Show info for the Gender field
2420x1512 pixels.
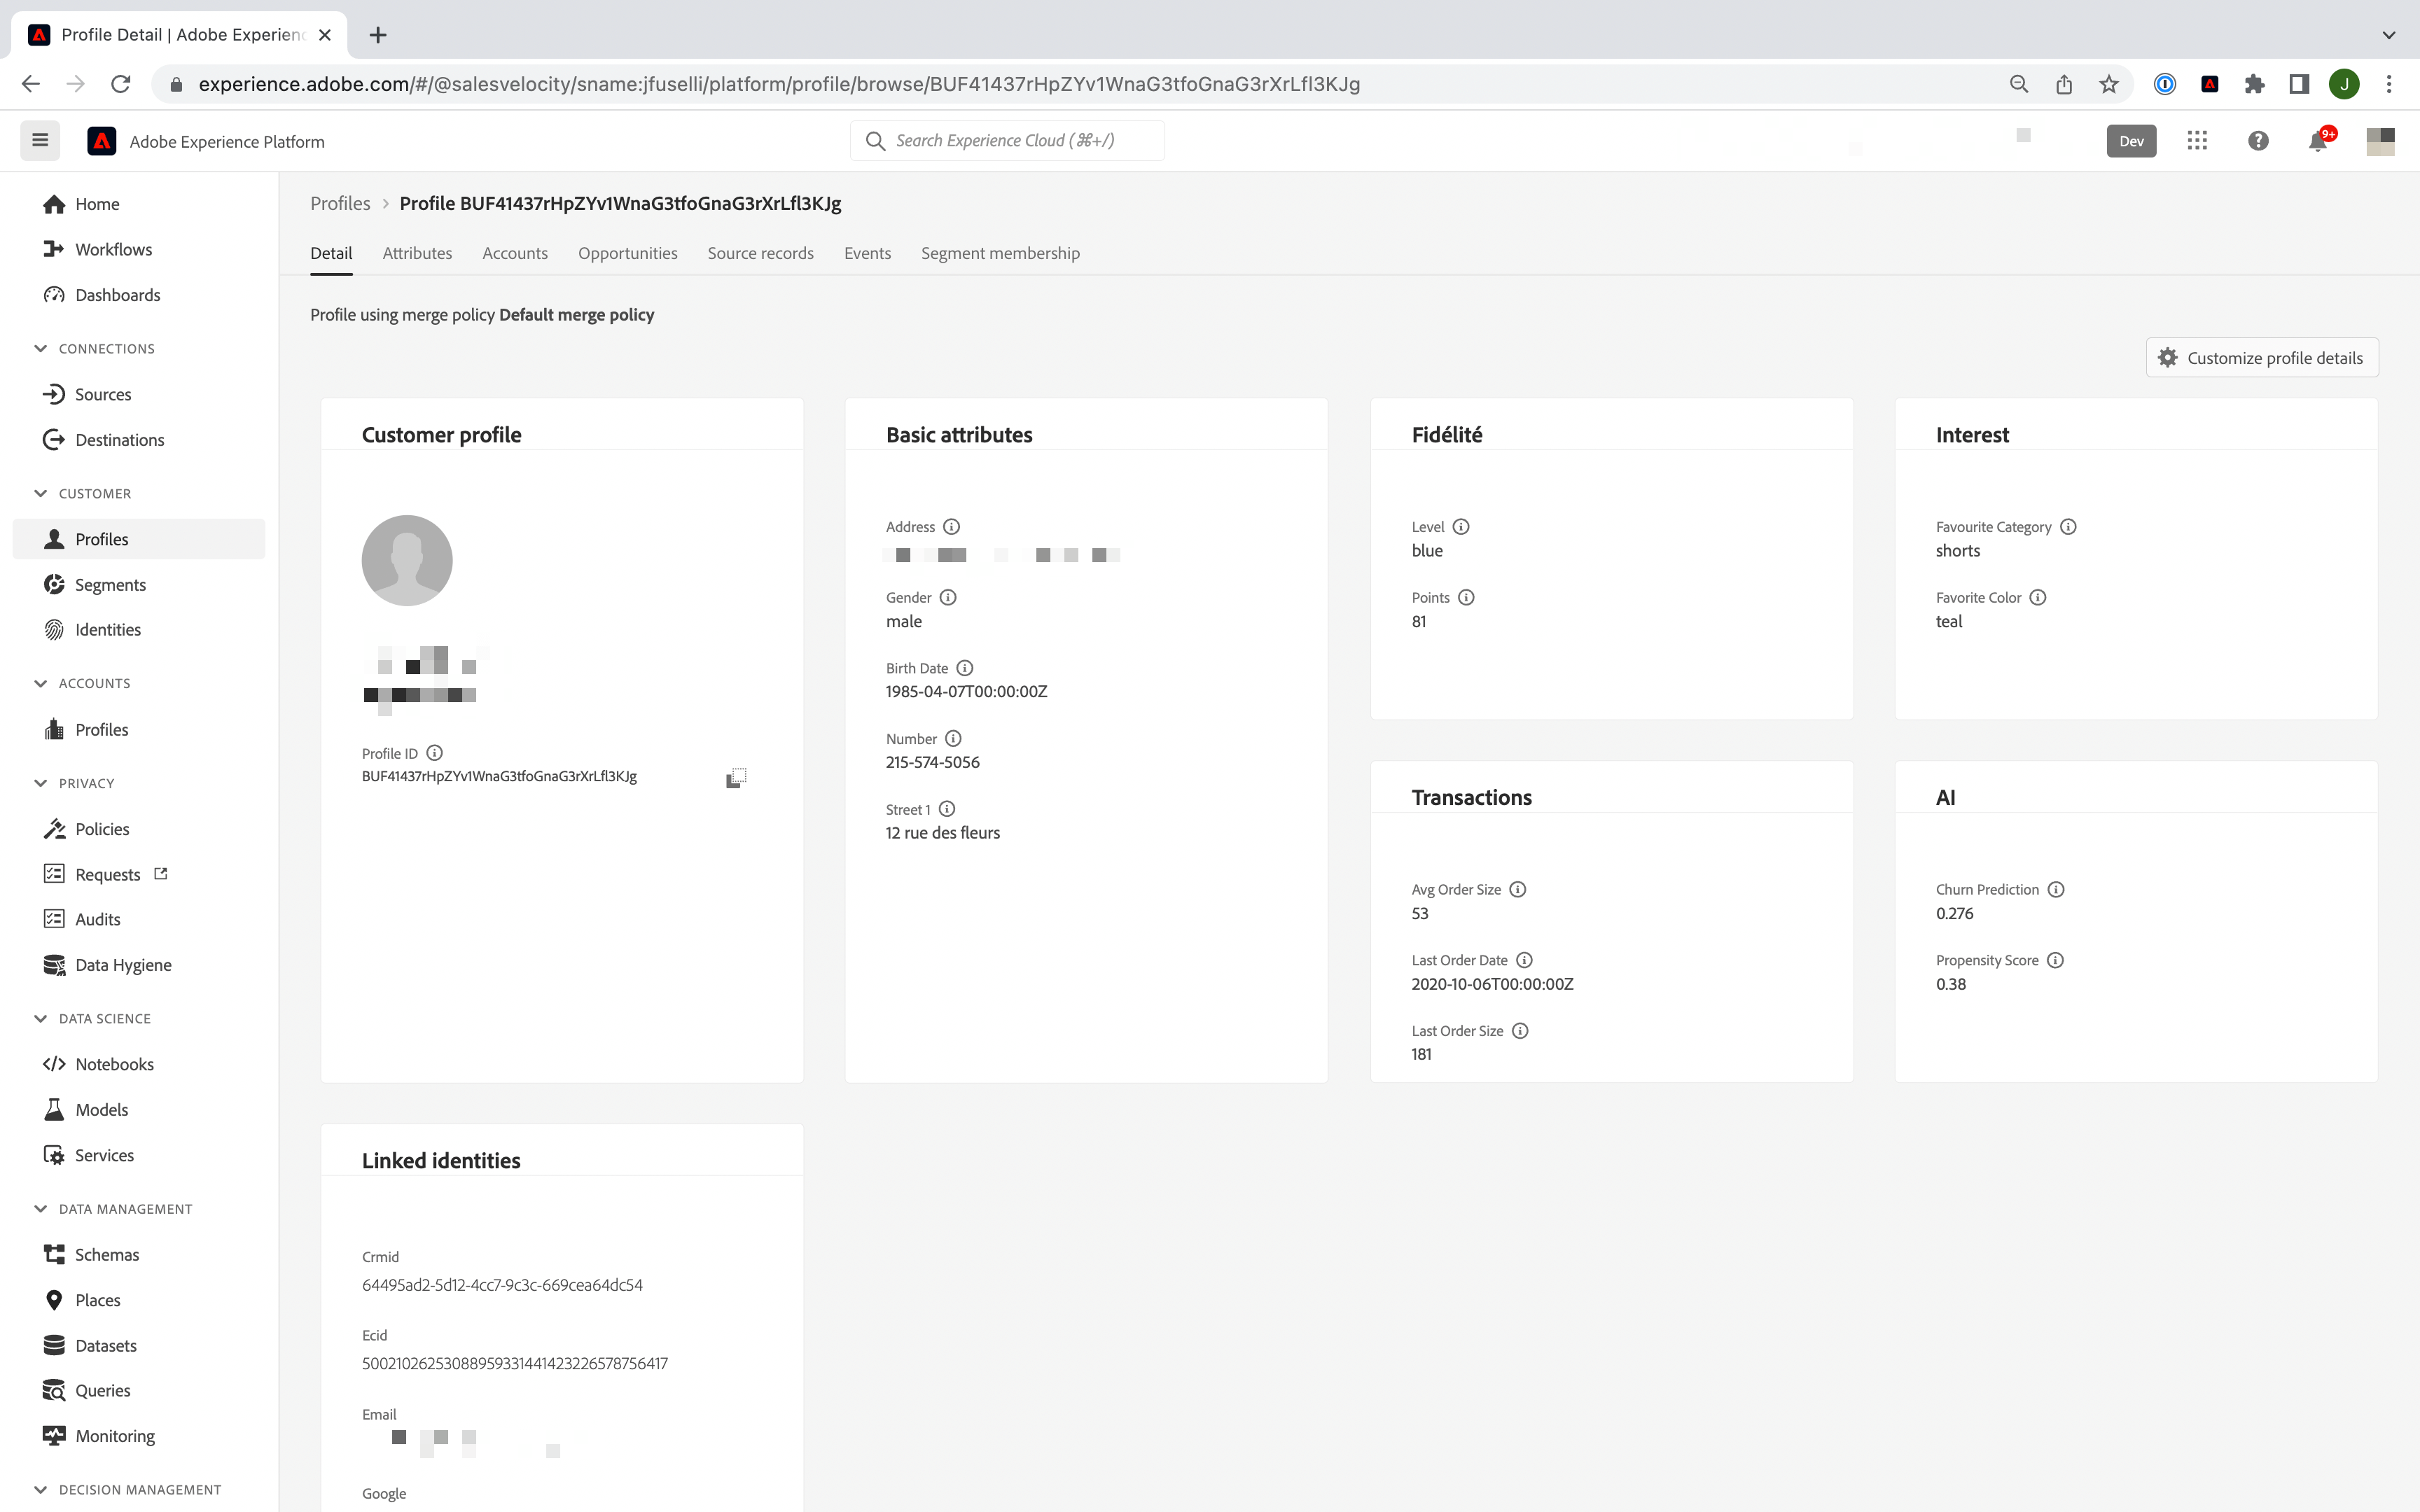click(x=948, y=597)
